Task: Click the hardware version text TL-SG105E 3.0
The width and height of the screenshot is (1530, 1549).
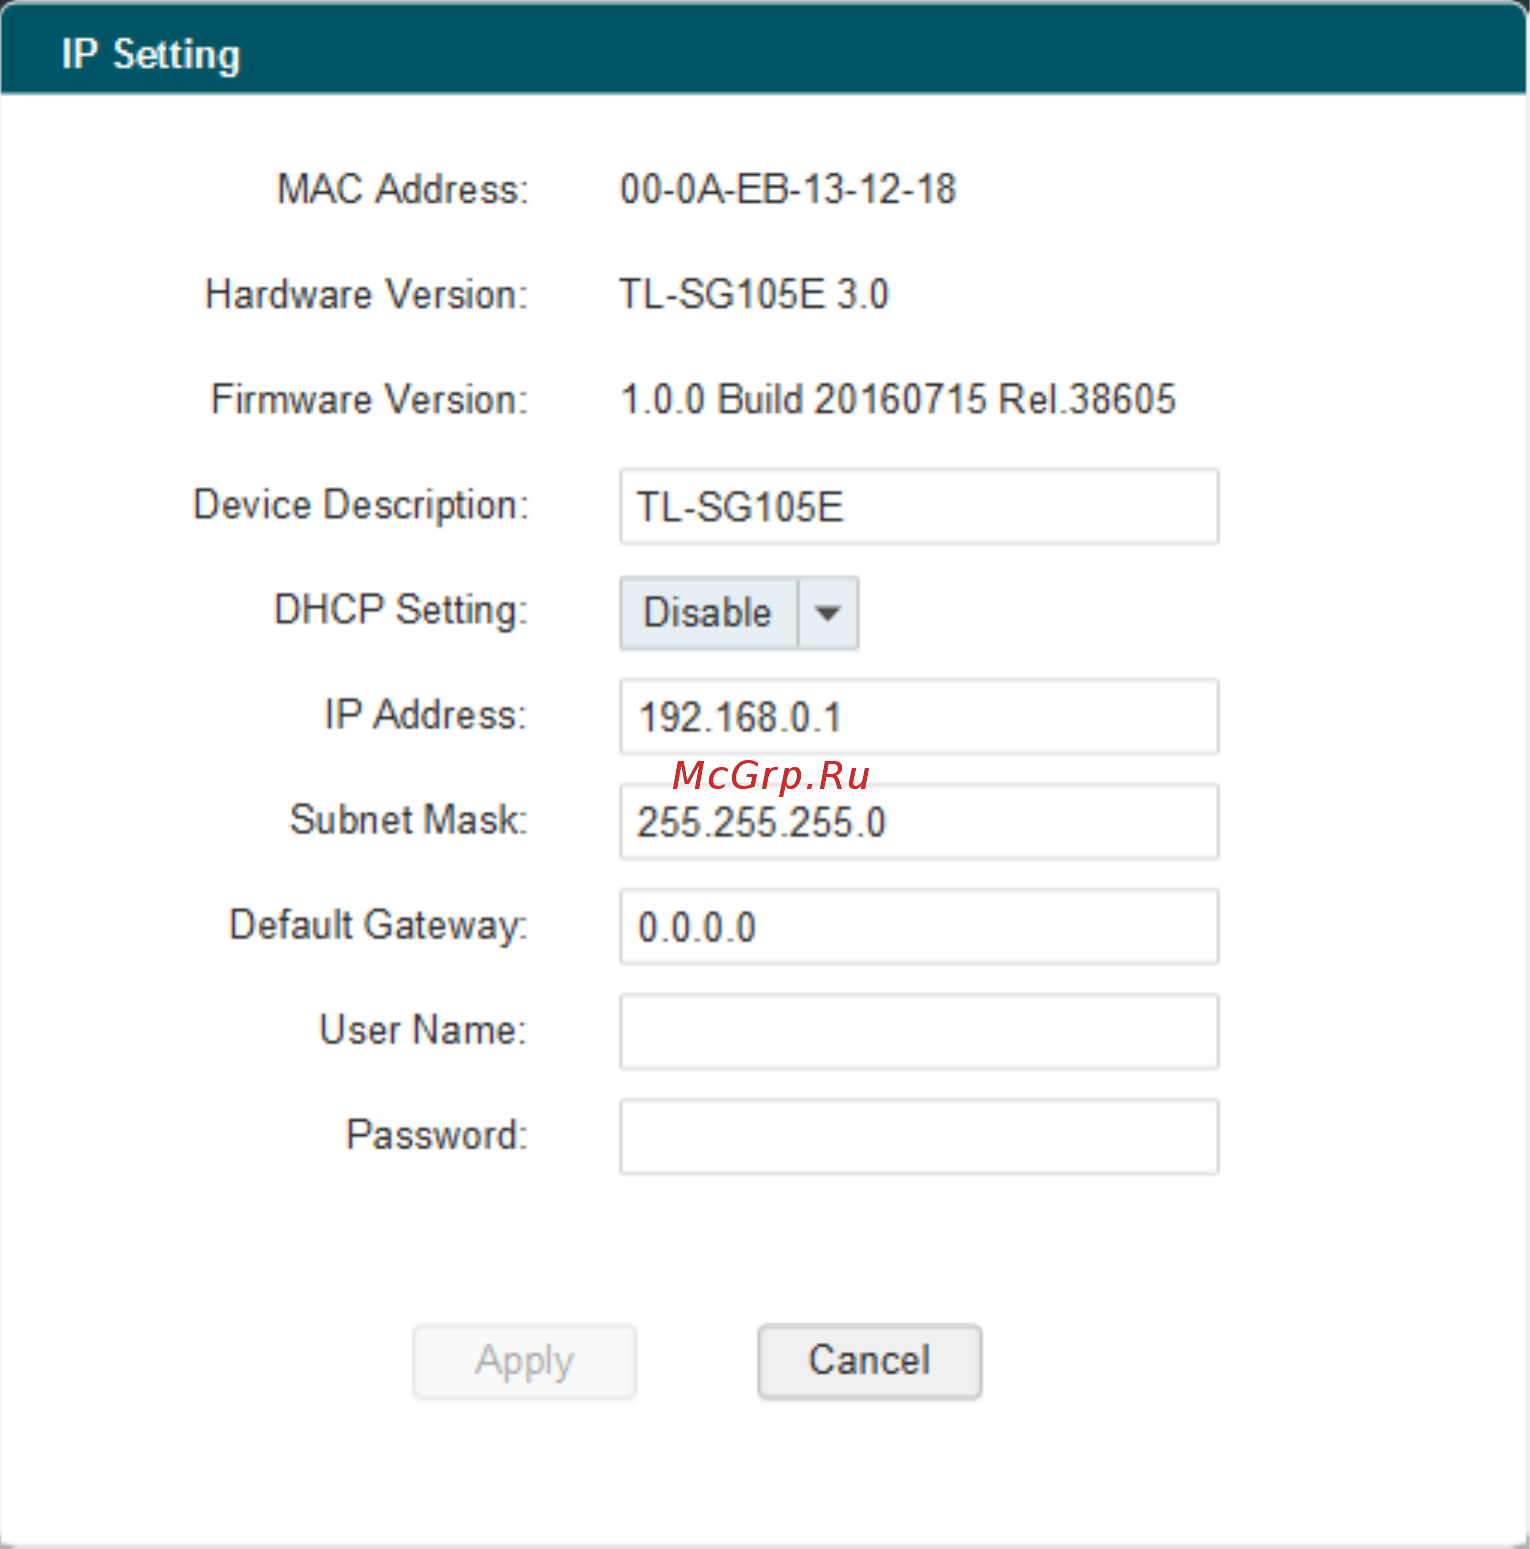Action: [754, 294]
